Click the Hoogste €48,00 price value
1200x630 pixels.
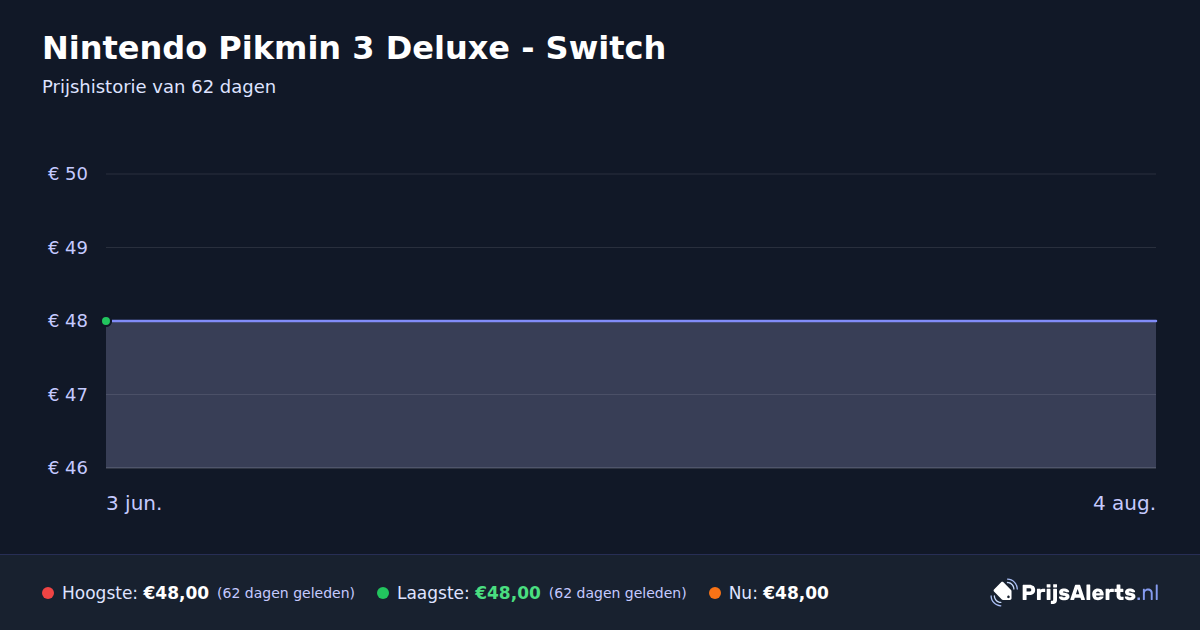(176, 593)
